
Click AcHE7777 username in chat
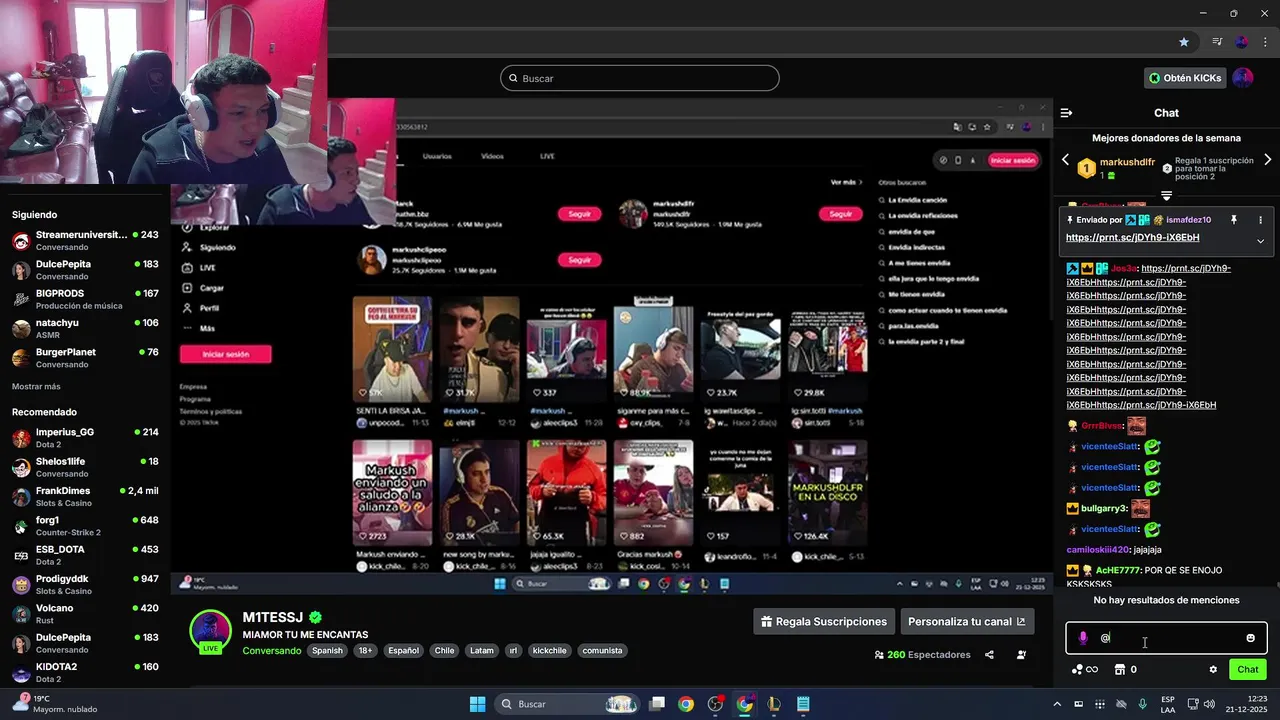(x=1117, y=570)
